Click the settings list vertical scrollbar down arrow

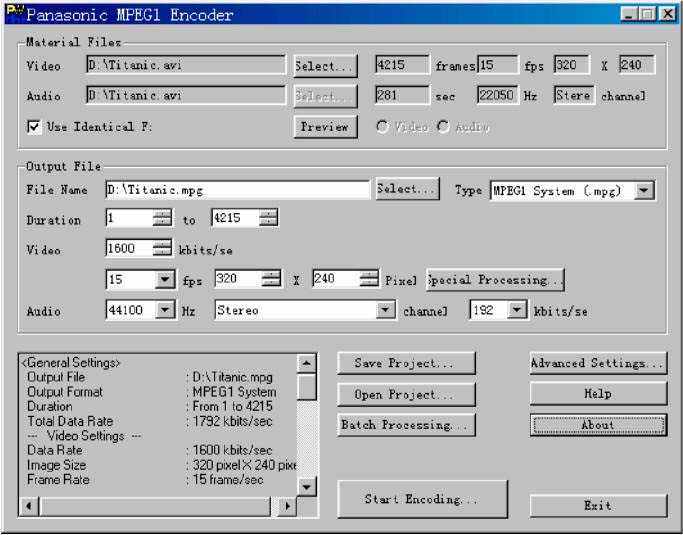tap(307, 487)
